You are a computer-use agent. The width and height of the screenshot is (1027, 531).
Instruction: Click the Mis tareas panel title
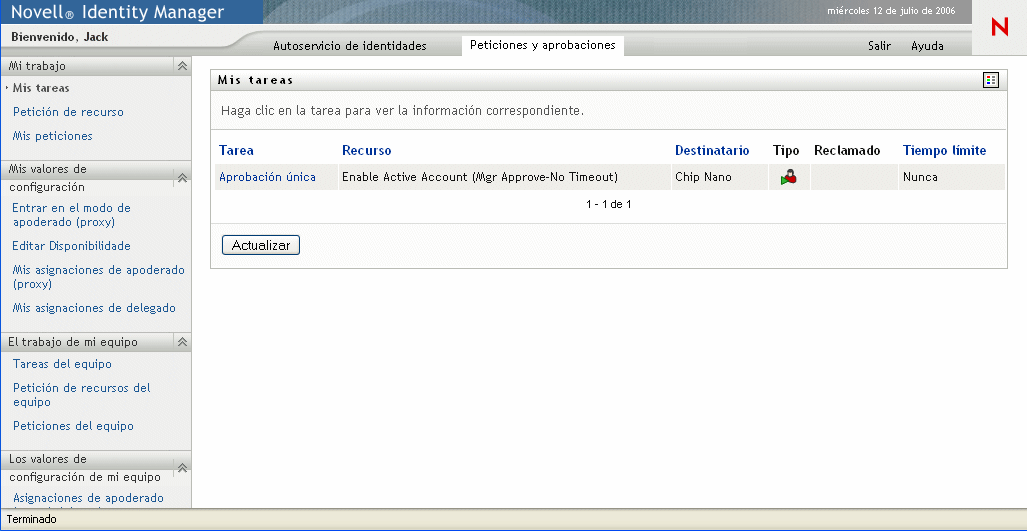(255, 81)
